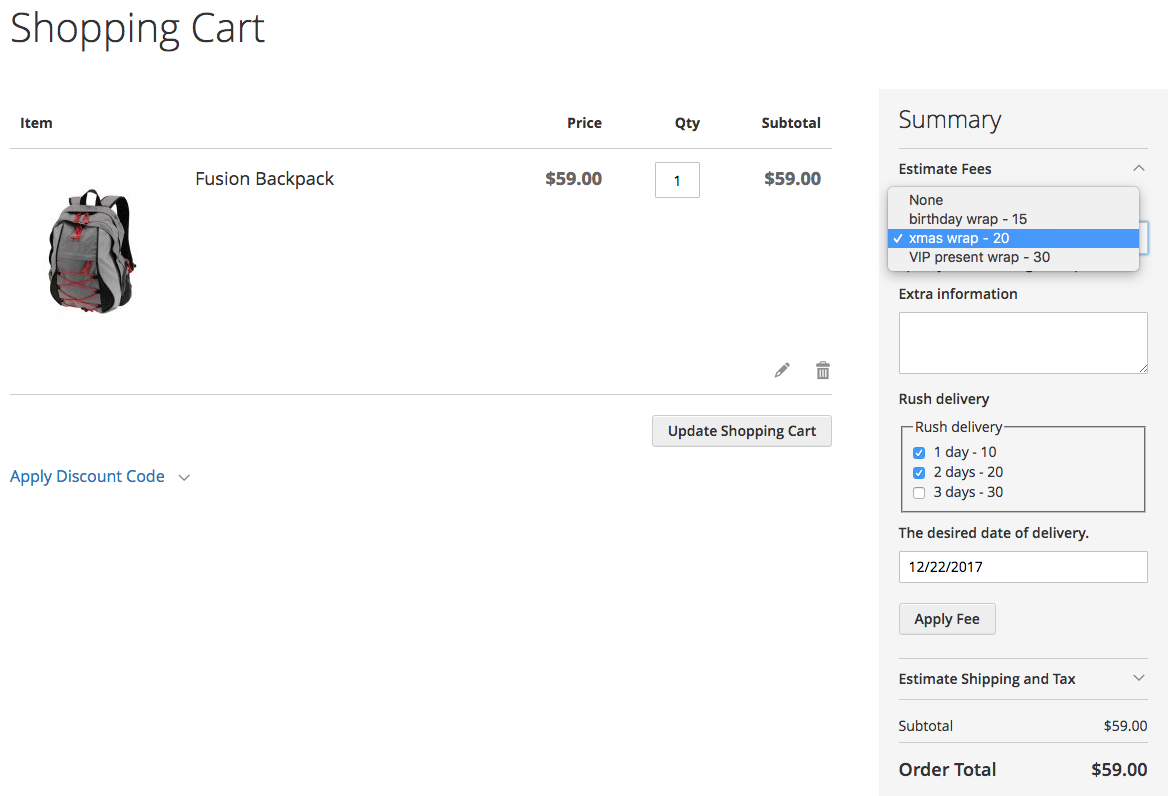Image resolution: width=1168 pixels, height=796 pixels.
Task: Select birthday wrap - 15 option
Action: tap(1013, 219)
